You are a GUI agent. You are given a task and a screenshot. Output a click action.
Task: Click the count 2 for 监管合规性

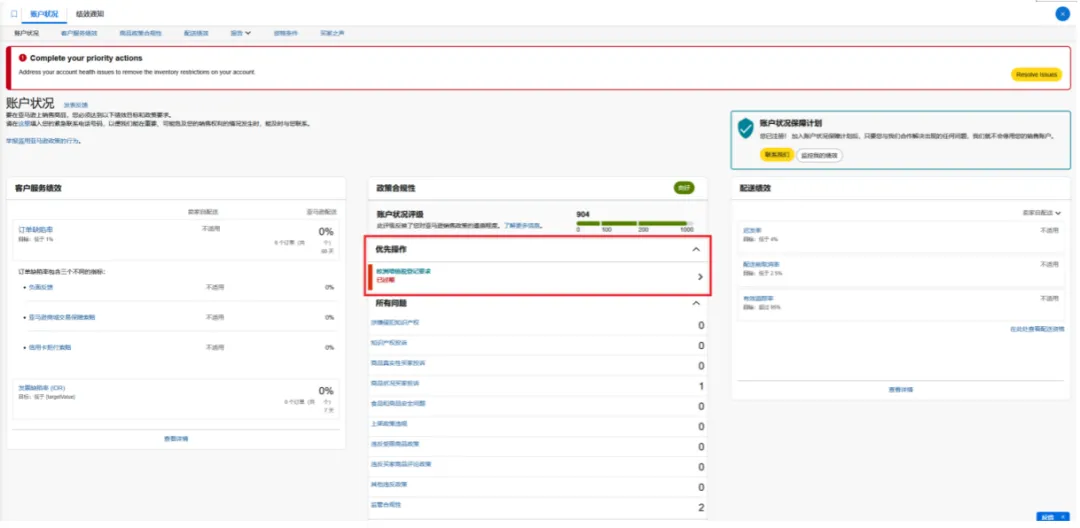[x=701, y=508]
